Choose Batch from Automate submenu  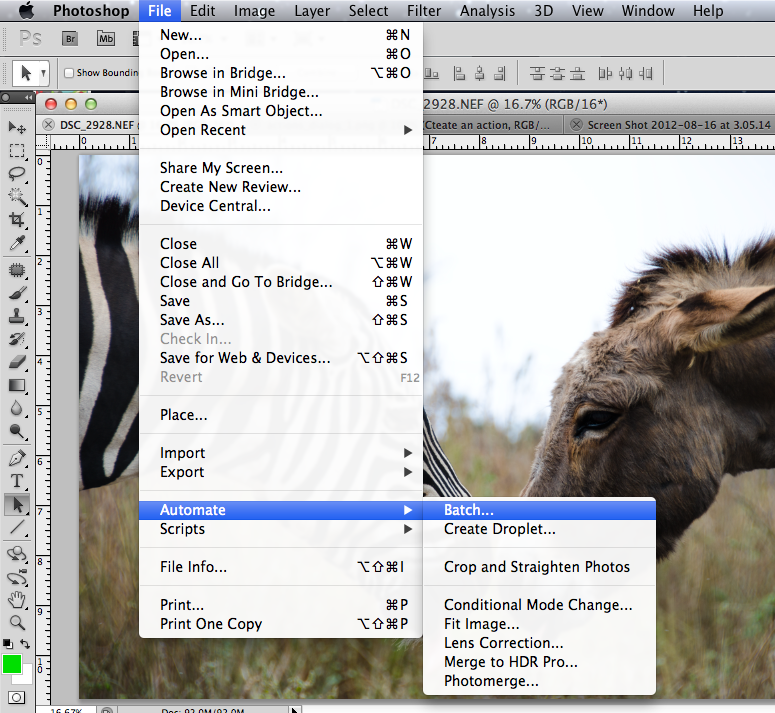coord(540,510)
